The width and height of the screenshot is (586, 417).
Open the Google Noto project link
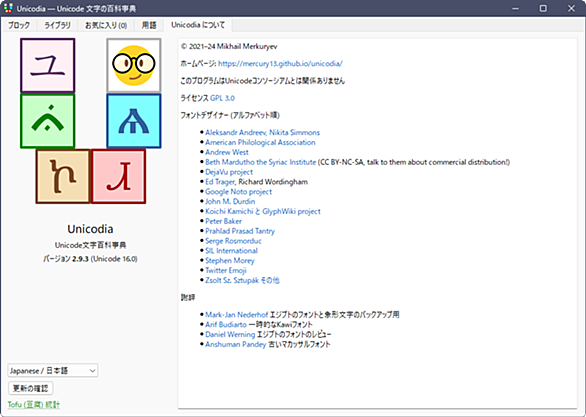tap(238, 192)
